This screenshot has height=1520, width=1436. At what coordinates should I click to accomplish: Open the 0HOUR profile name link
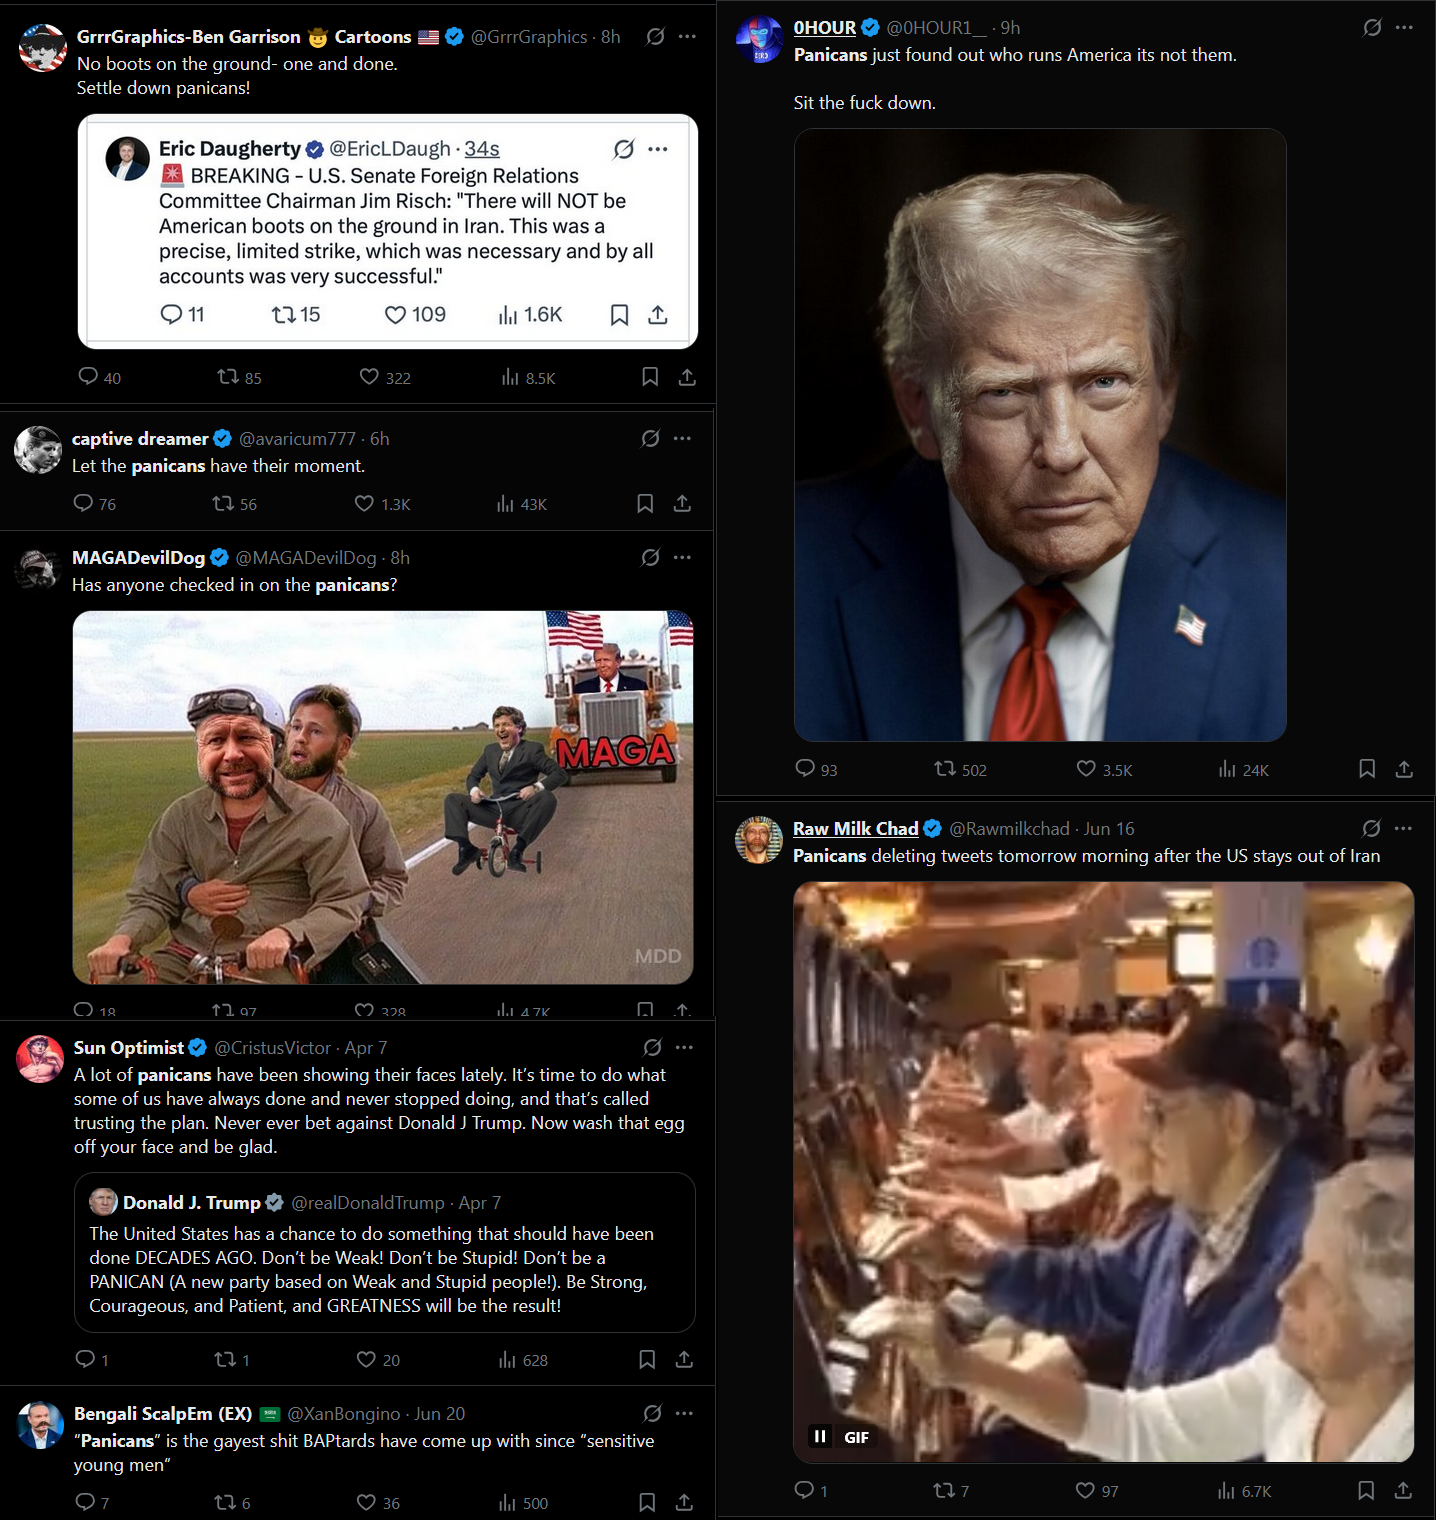[x=825, y=28]
